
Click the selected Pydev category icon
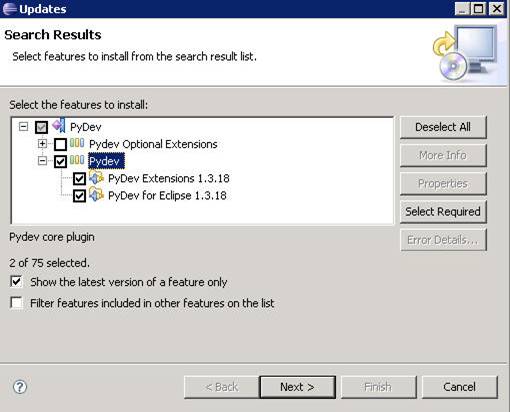click(77, 160)
